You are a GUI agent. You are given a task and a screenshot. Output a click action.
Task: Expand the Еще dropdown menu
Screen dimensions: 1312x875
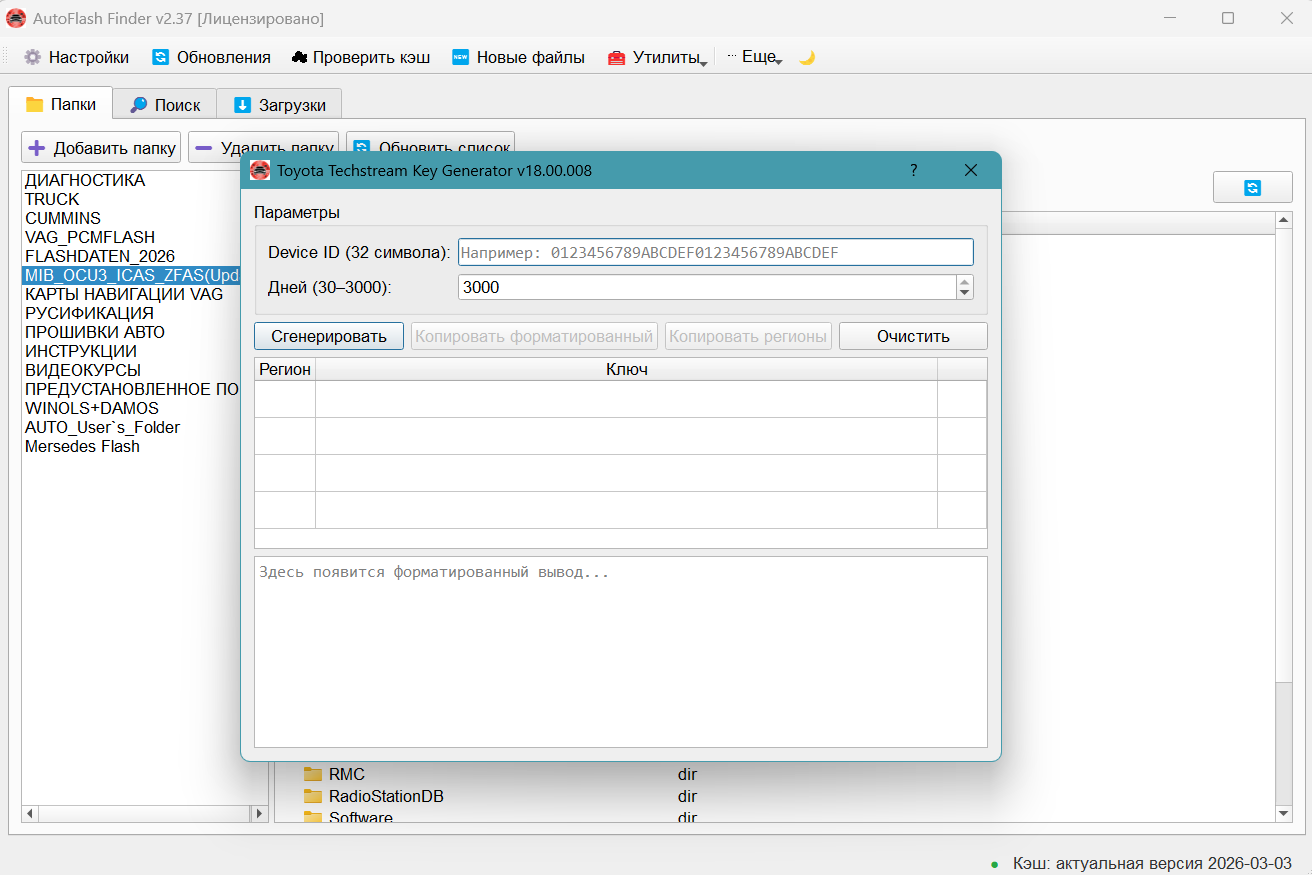click(x=754, y=57)
